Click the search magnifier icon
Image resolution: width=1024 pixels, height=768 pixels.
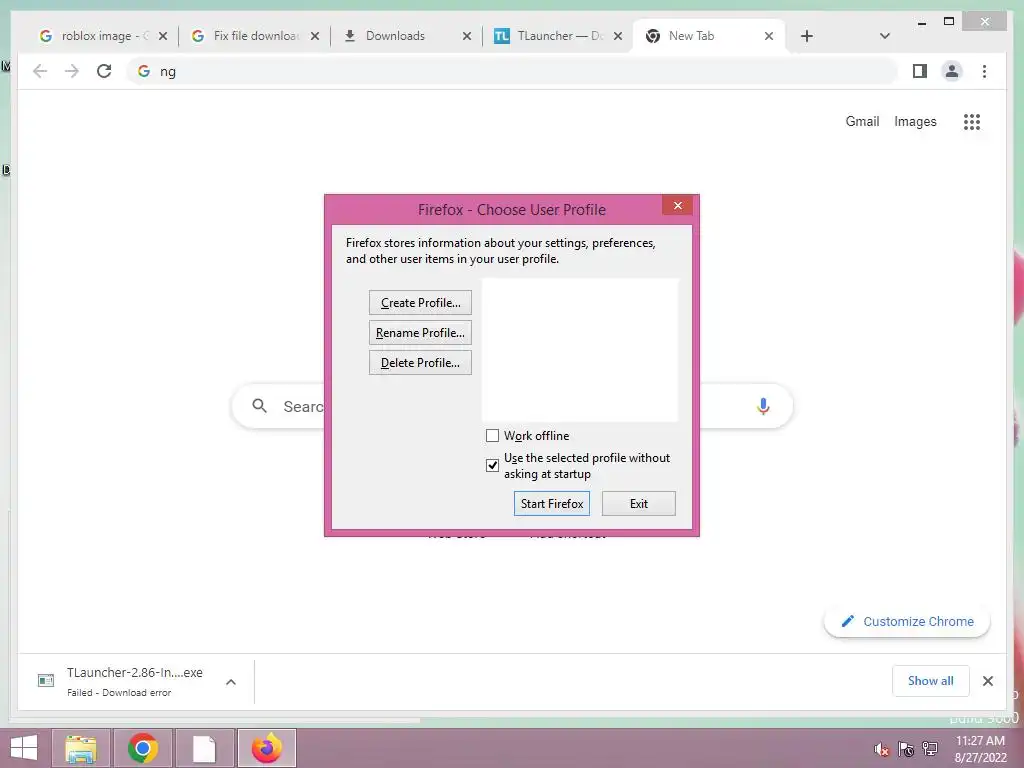pos(259,406)
